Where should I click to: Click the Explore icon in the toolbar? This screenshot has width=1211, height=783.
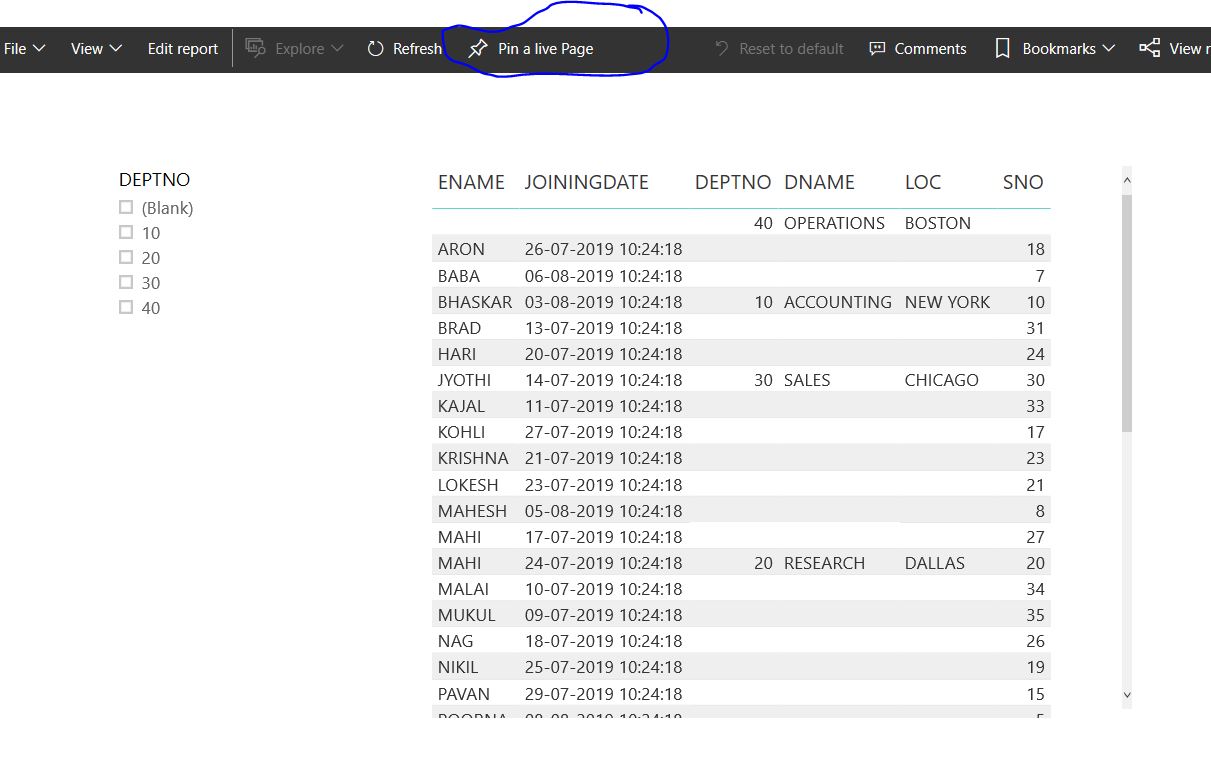point(256,48)
